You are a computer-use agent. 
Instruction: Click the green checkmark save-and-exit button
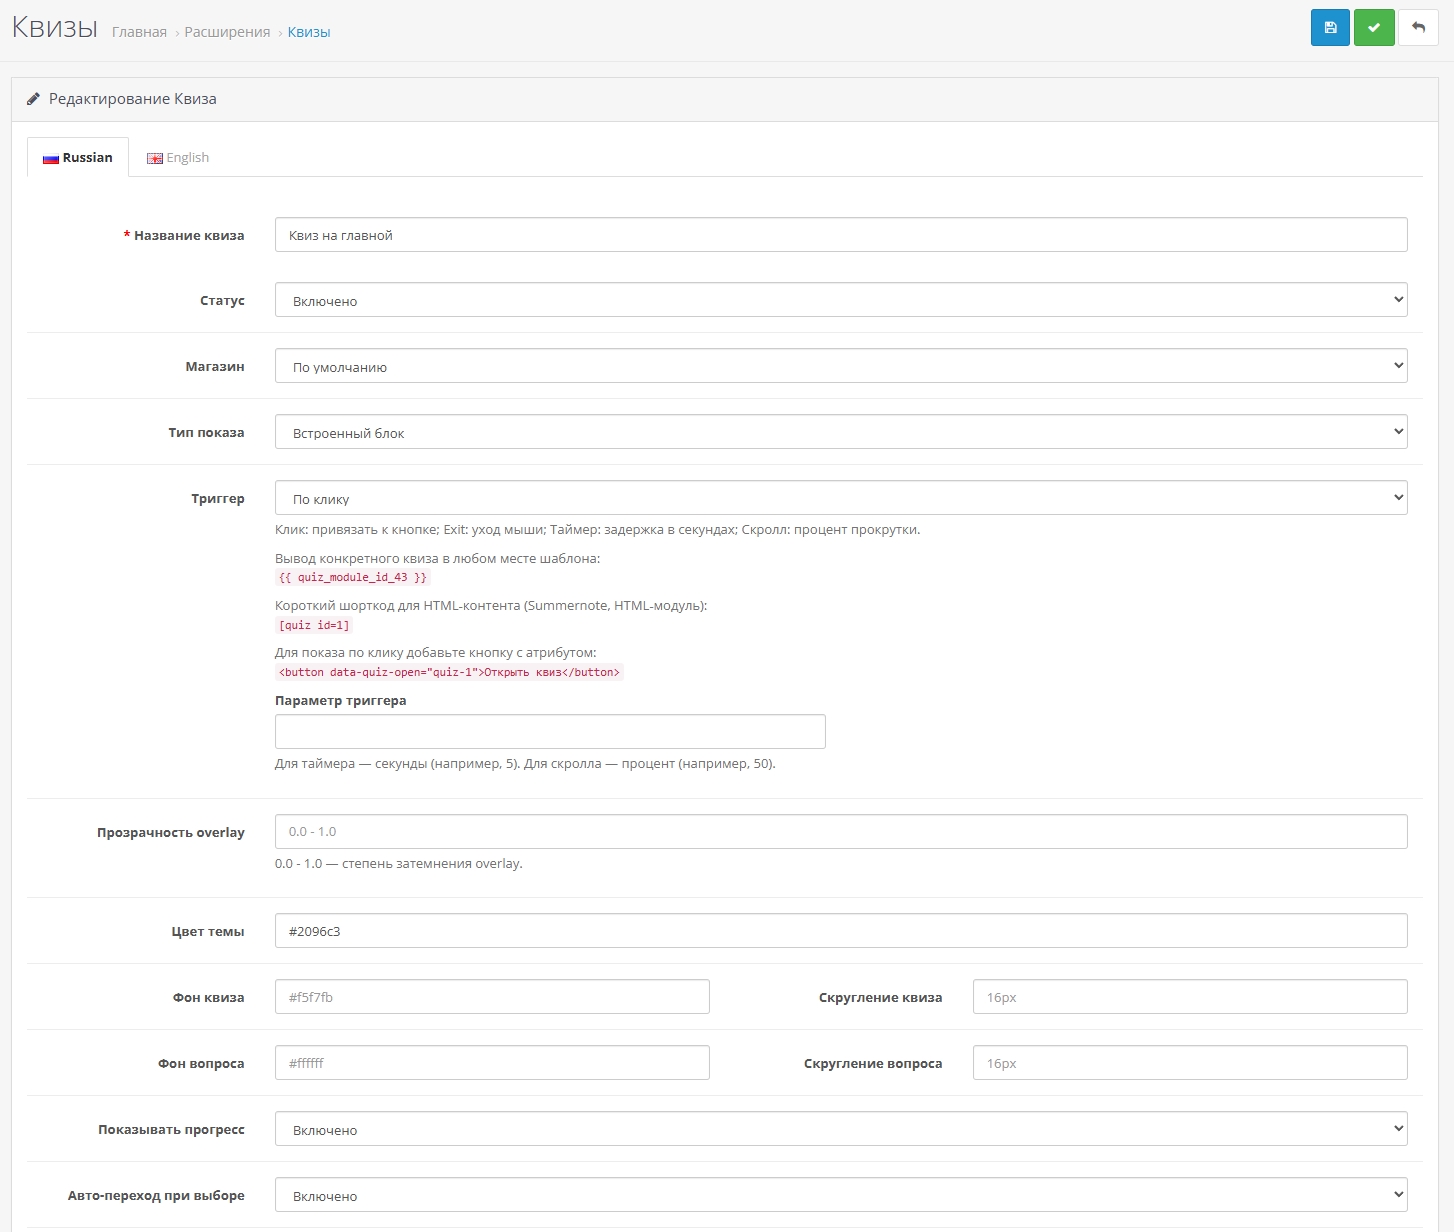[x=1374, y=28]
